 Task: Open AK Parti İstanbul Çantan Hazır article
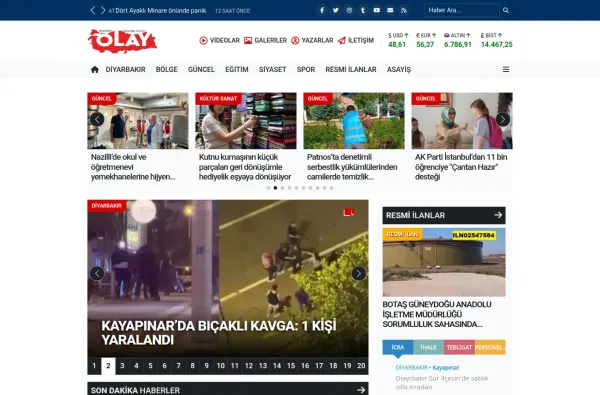click(461, 167)
